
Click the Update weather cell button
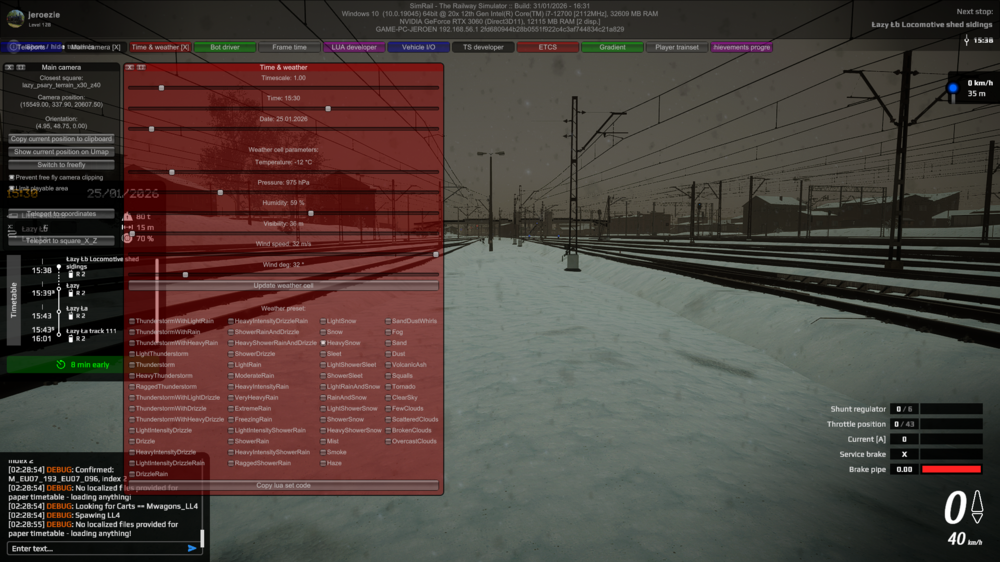point(283,286)
